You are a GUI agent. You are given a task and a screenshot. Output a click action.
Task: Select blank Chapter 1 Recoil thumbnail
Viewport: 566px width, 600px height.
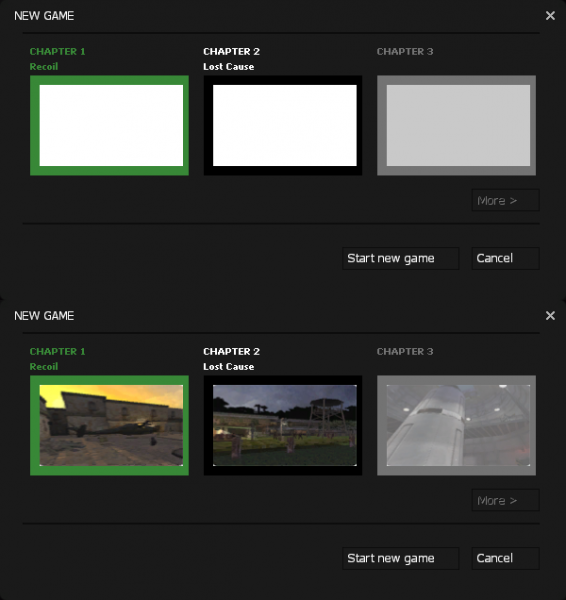(109, 126)
